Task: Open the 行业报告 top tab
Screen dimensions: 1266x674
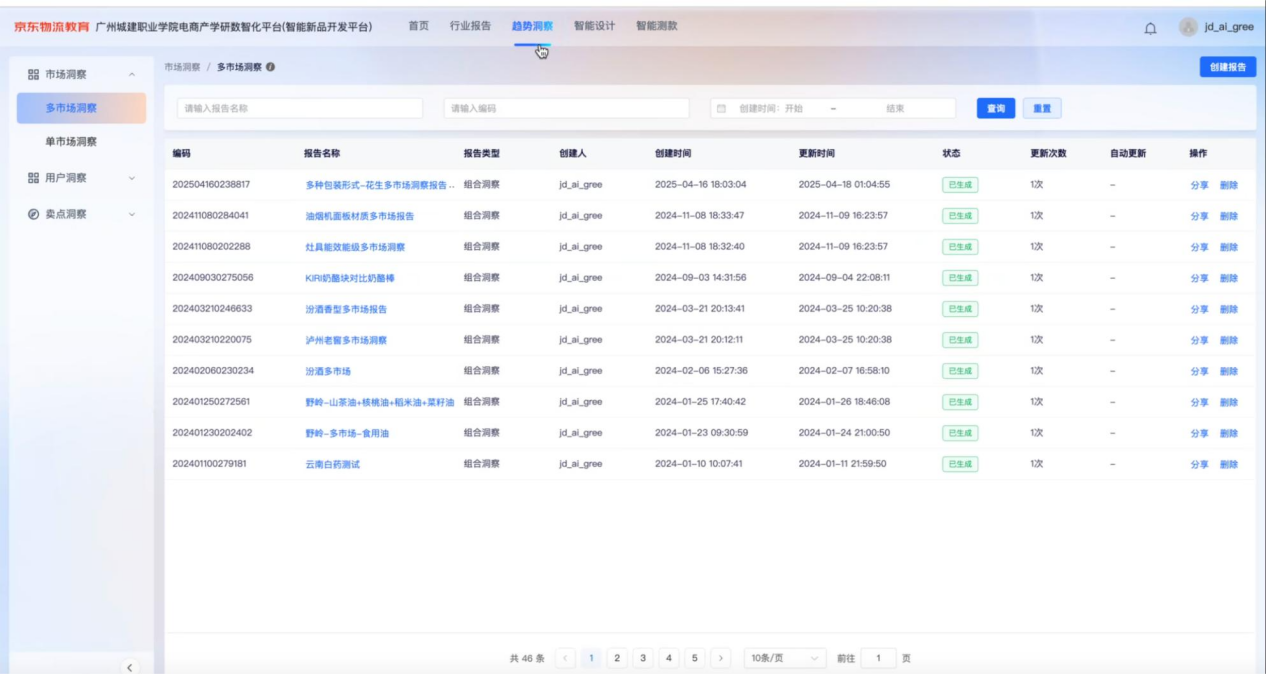Action: click(x=471, y=26)
